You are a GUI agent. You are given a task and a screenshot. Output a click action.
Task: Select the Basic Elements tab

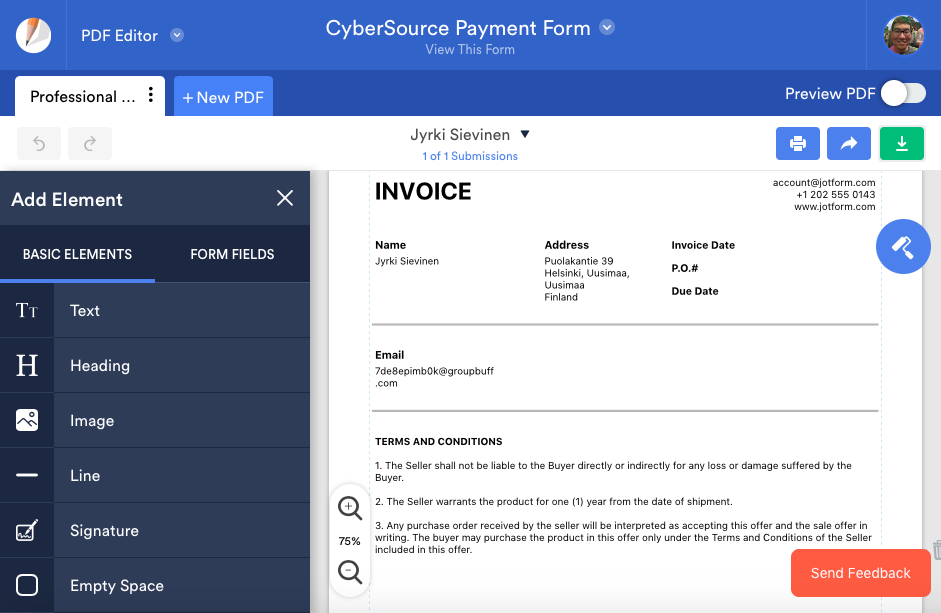pos(77,254)
